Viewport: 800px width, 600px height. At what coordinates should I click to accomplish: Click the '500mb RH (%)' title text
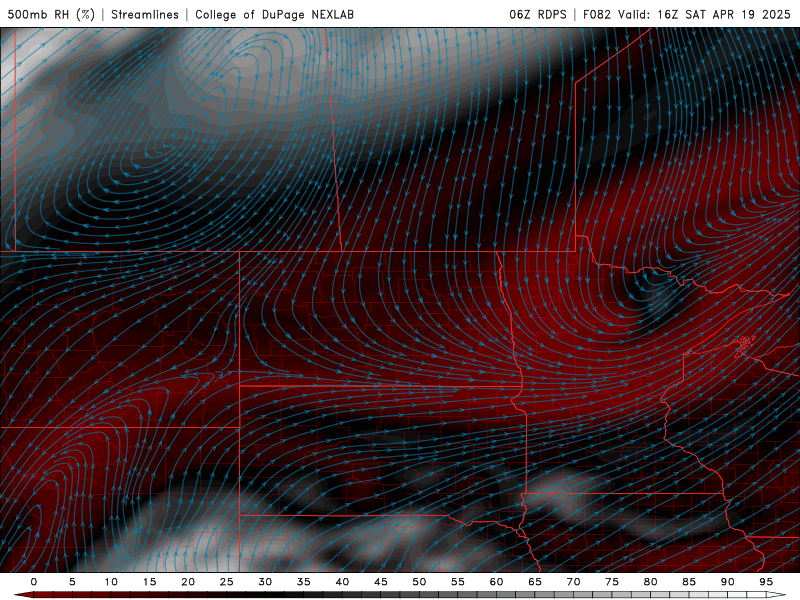coord(51,14)
